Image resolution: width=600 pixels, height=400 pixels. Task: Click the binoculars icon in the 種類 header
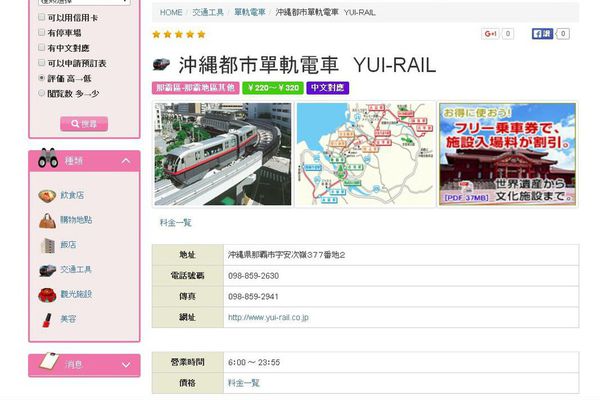tap(48, 158)
